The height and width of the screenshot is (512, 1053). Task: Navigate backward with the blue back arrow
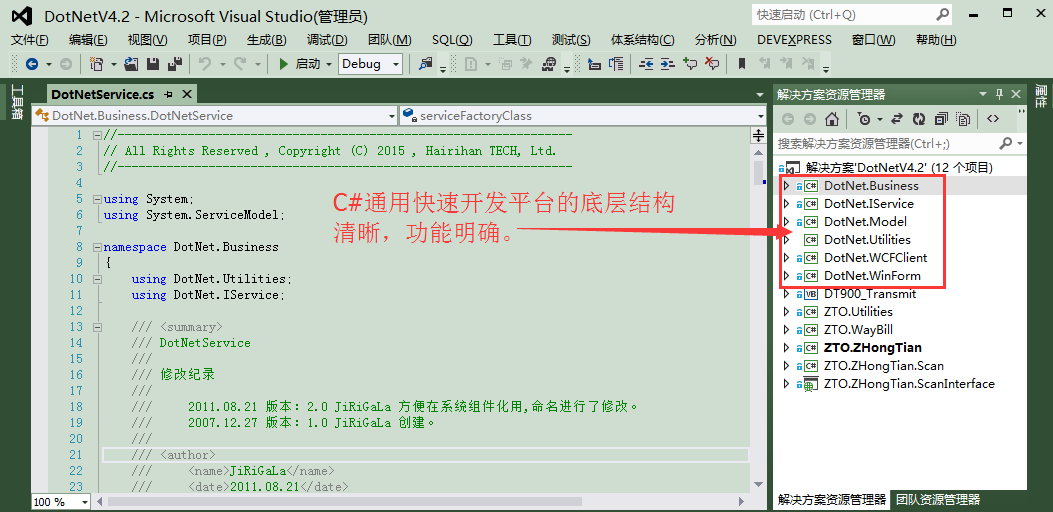pyautogui.click(x=31, y=65)
